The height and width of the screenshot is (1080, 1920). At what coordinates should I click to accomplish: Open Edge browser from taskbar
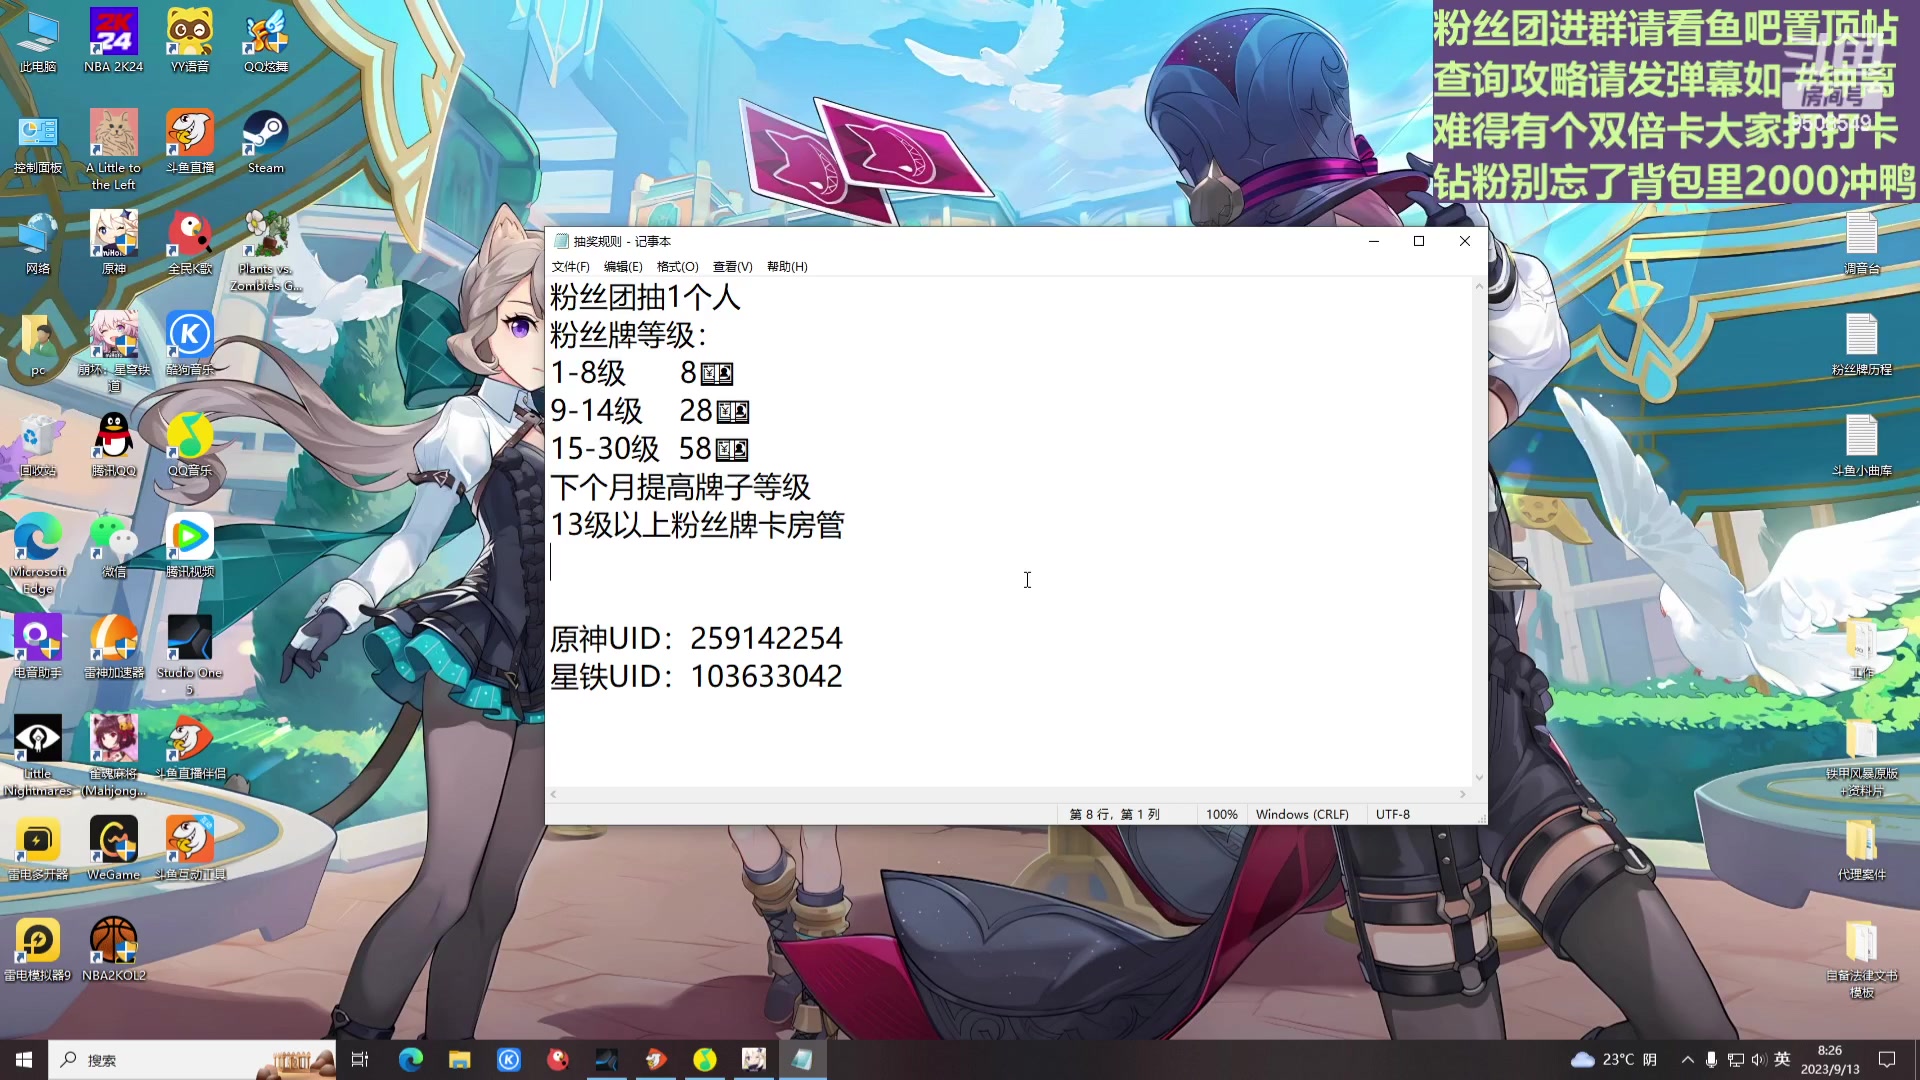[410, 1060]
